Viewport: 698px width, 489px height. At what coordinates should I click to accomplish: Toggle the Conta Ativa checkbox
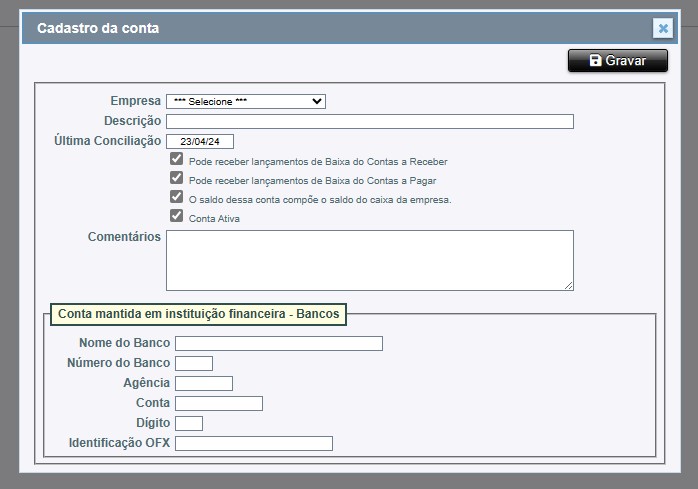click(177, 216)
